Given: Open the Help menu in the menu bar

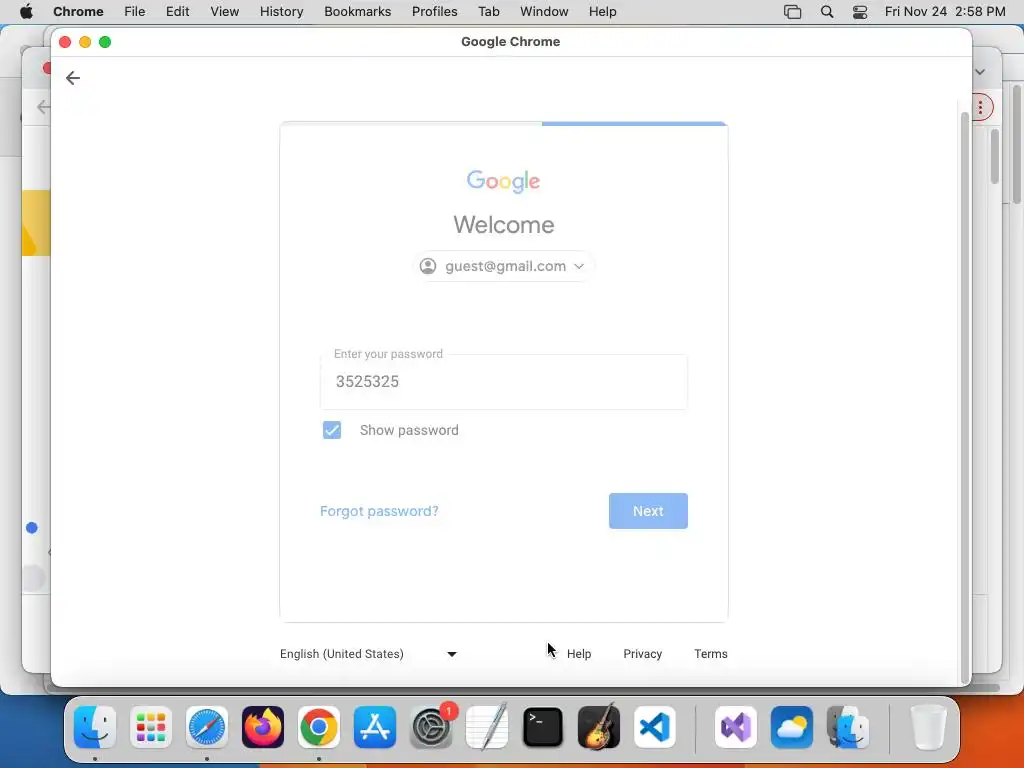Looking at the screenshot, I should click(x=602, y=12).
